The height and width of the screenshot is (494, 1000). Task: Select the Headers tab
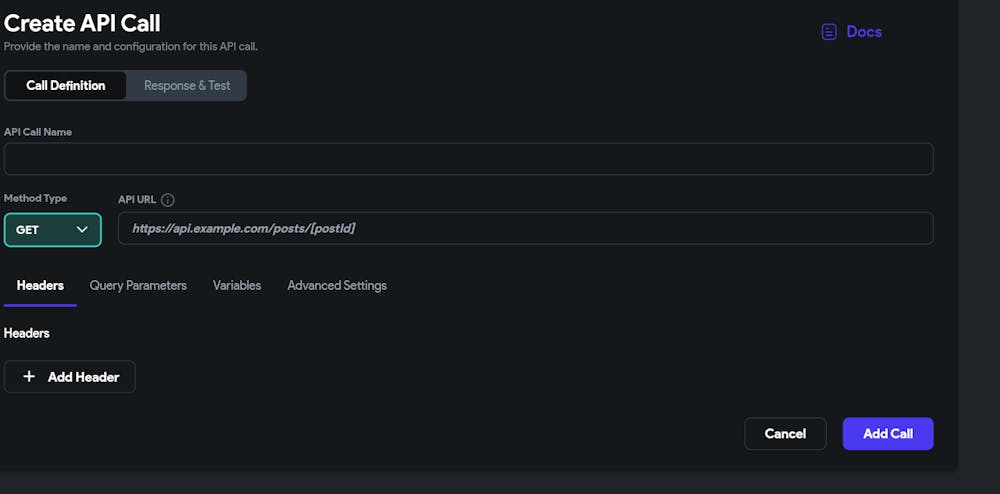point(40,286)
